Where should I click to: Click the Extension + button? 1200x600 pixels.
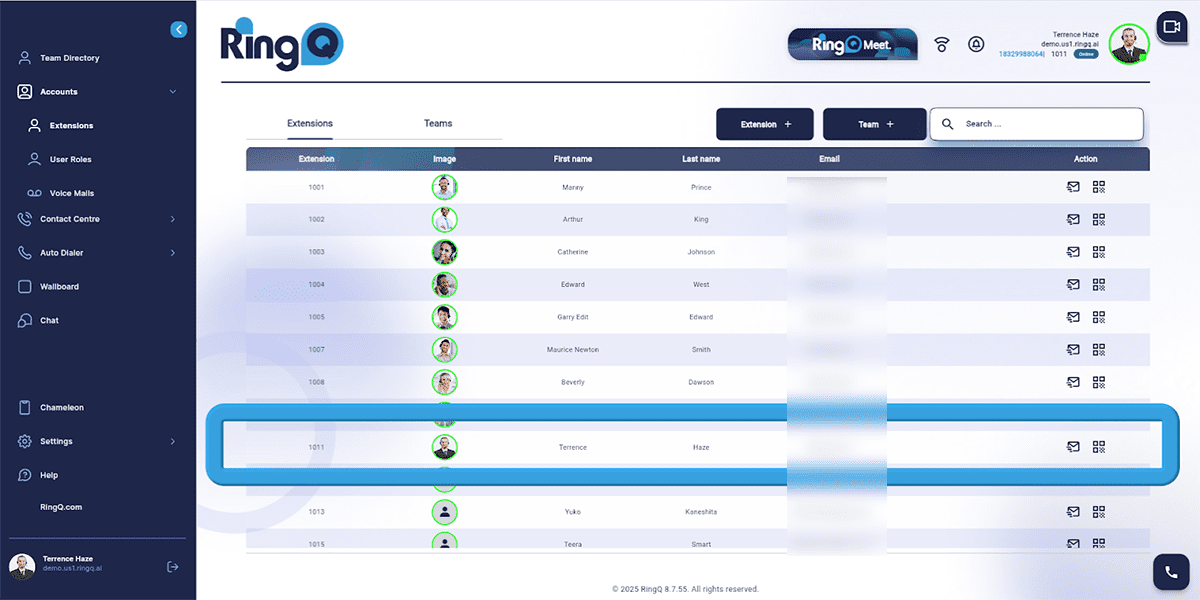(765, 124)
